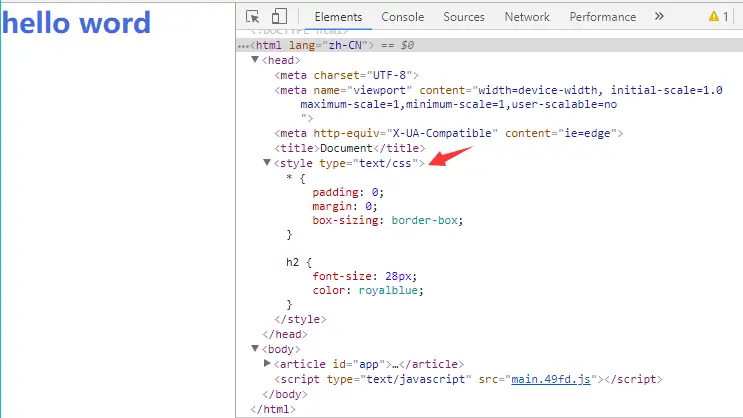The height and width of the screenshot is (418, 743).
Task: Click the 'padding: 0;' CSS line
Action: 348,192
